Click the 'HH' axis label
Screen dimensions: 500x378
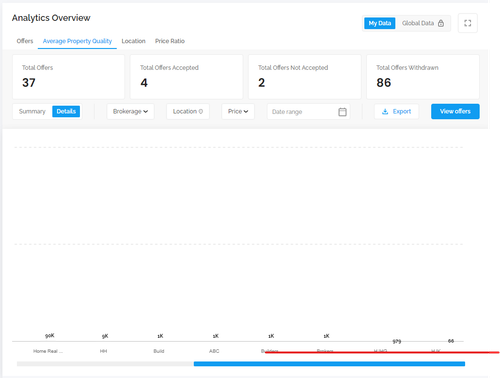click(103, 351)
